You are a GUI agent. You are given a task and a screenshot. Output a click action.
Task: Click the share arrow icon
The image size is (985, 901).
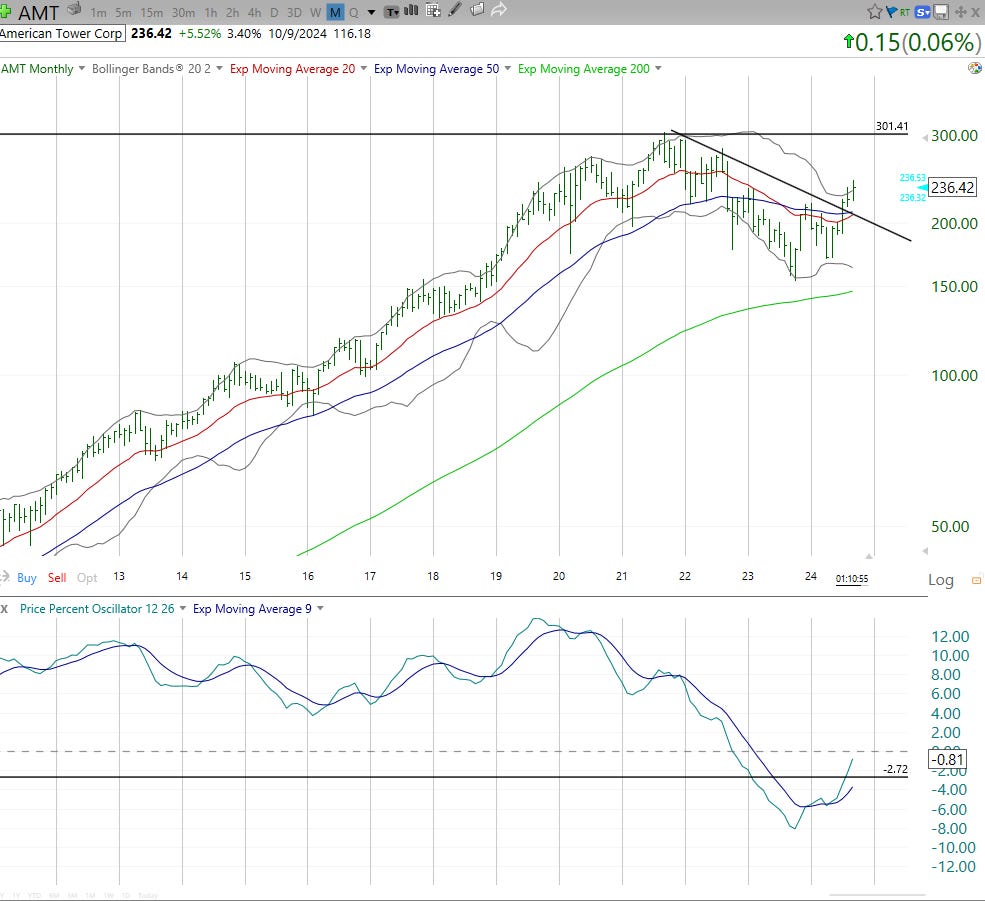[499, 9]
